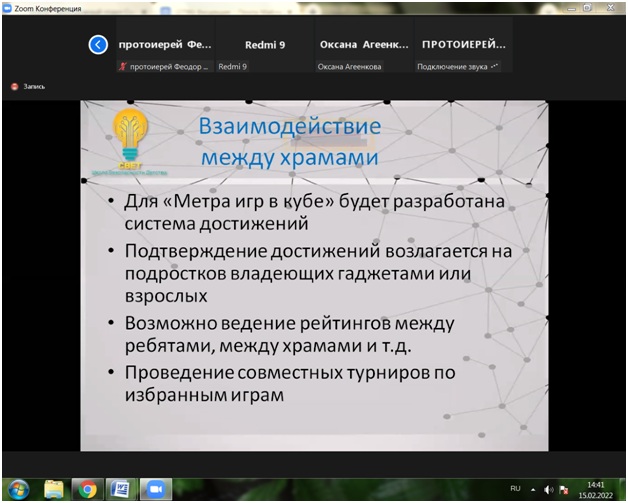The width and height of the screenshot is (628, 503).
Task: Click the Windows Start button
Action: [18, 489]
